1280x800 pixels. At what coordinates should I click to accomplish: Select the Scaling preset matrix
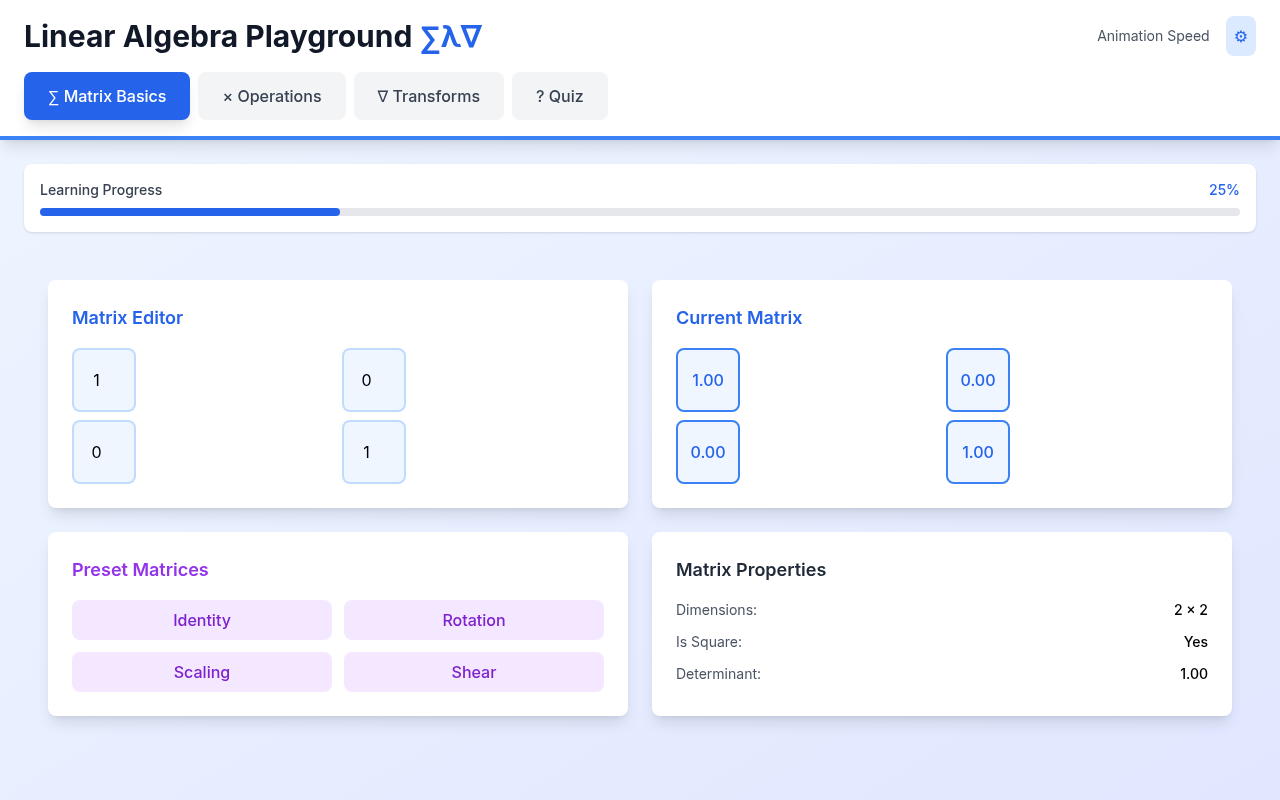click(202, 672)
